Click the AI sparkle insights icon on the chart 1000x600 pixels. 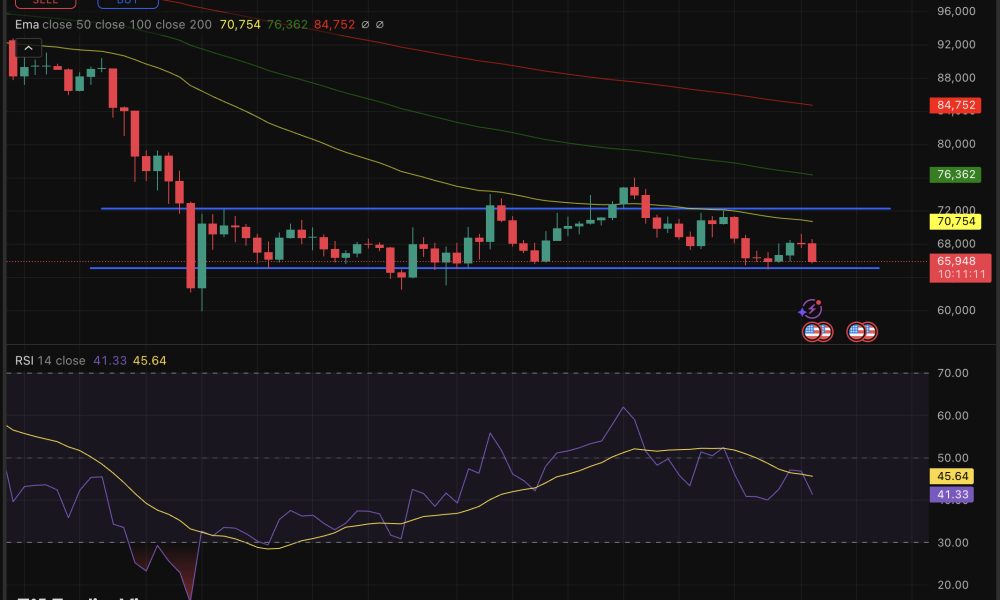point(810,308)
